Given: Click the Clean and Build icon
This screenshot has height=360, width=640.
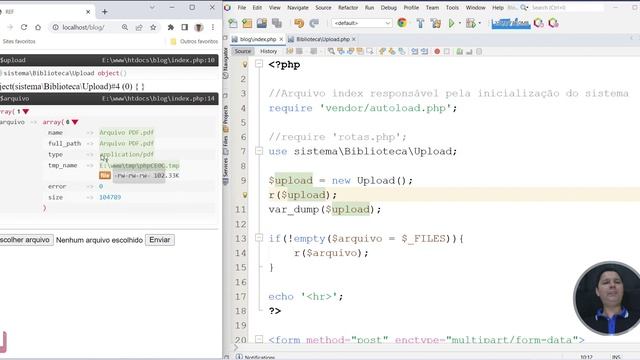Looking at the screenshot, I should 436,23.
